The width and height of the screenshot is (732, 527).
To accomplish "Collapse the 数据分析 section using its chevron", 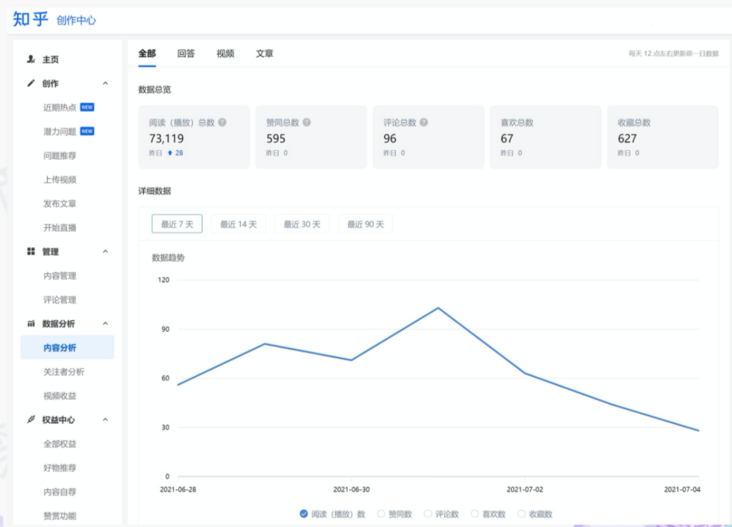I will (x=106, y=324).
